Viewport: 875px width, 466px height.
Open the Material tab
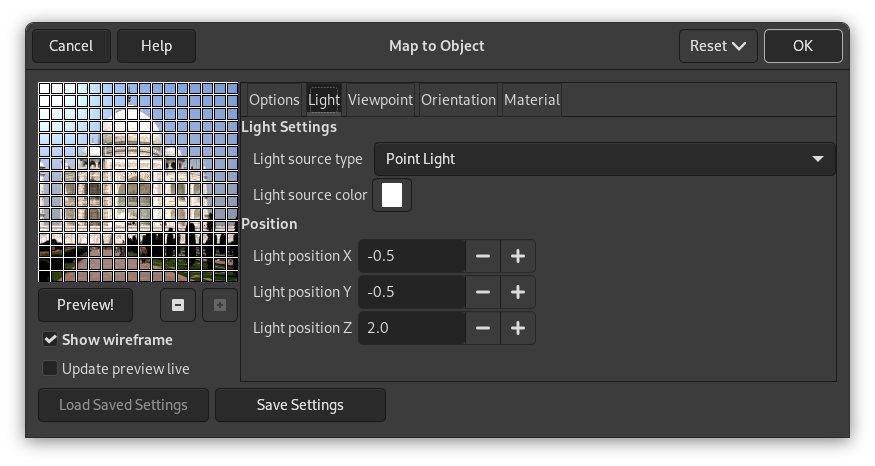(531, 100)
